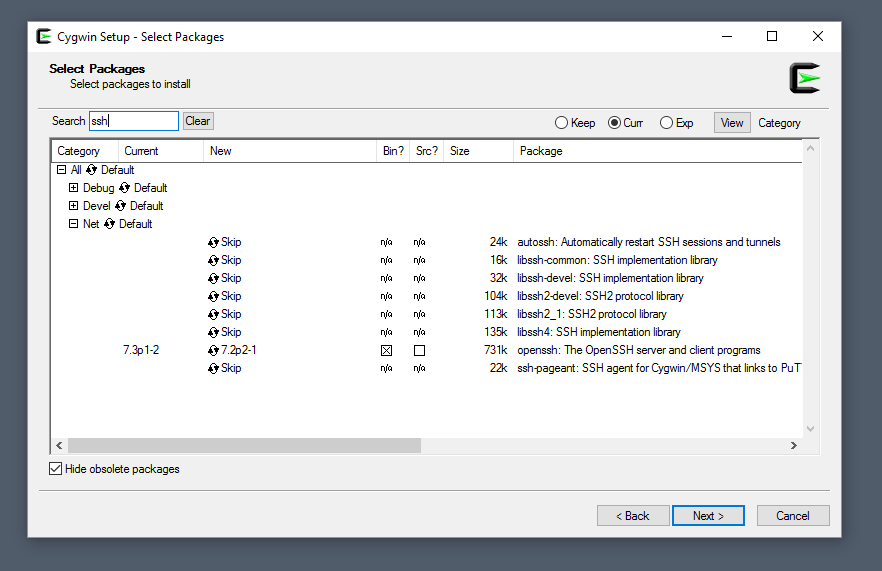Expand the Devel category
Screen dimensions: 882x571
pos(74,205)
